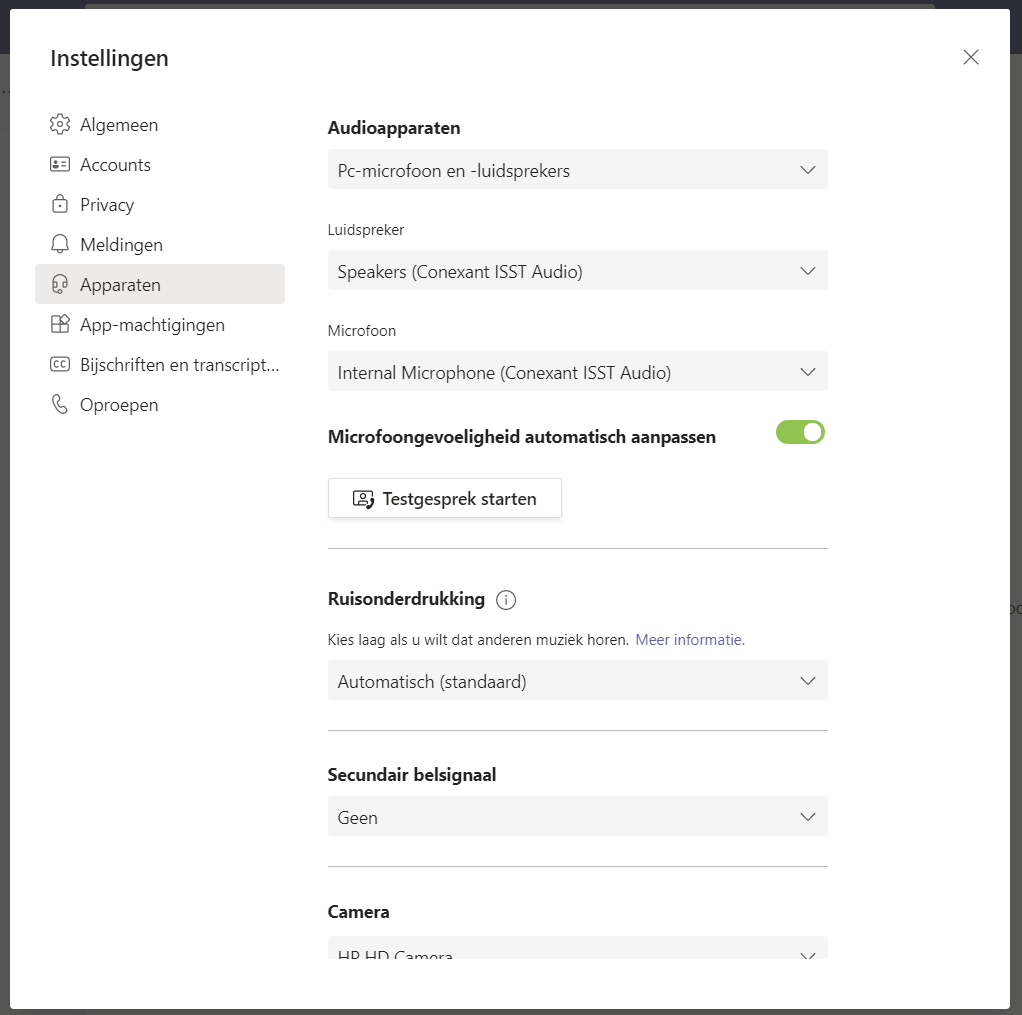Open the Ruisonderdrukking level dropdown
The width and height of the screenshot is (1022, 1015).
[577, 681]
